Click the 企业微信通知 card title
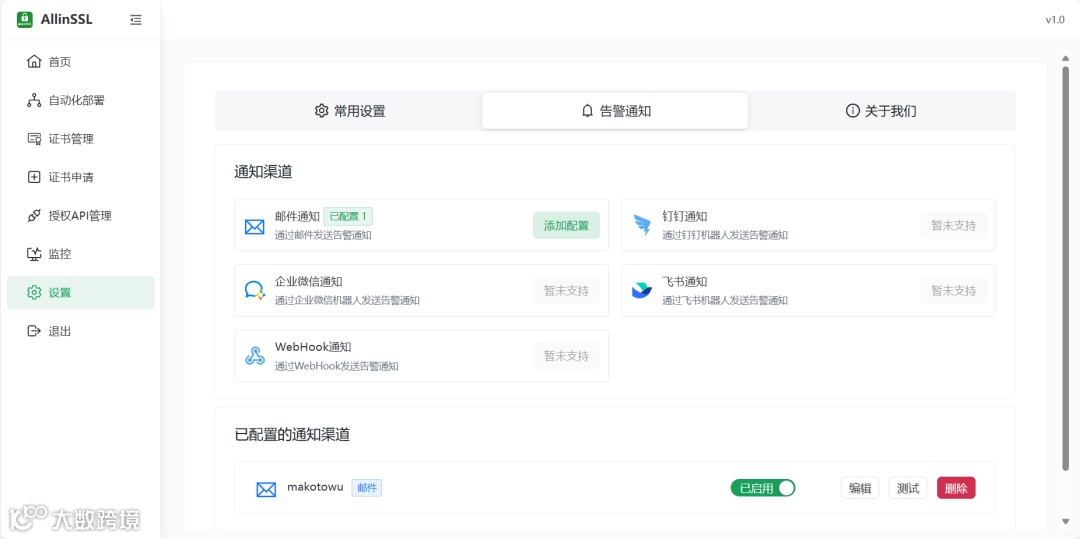This screenshot has height=539, width=1080. pyautogui.click(x=309, y=282)
